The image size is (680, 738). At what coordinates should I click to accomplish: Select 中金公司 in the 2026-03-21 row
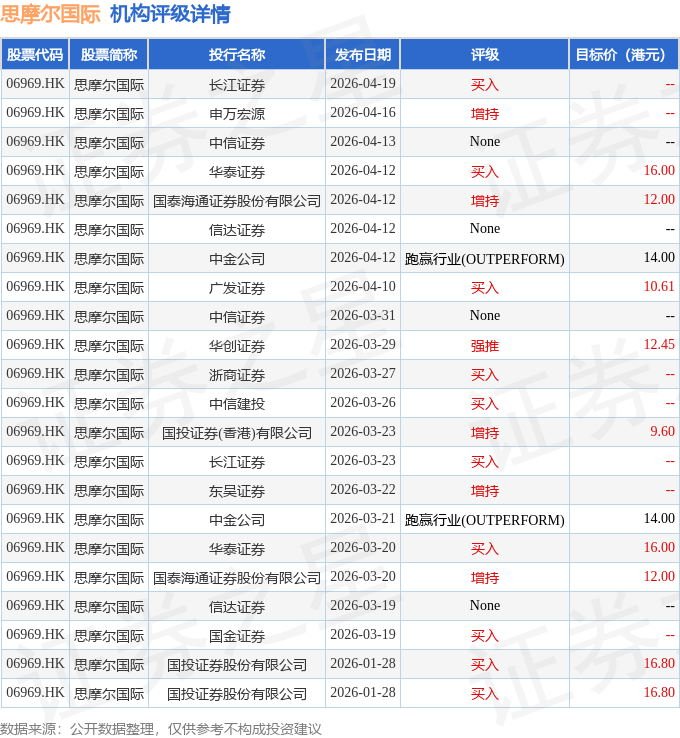pos(237,520)
